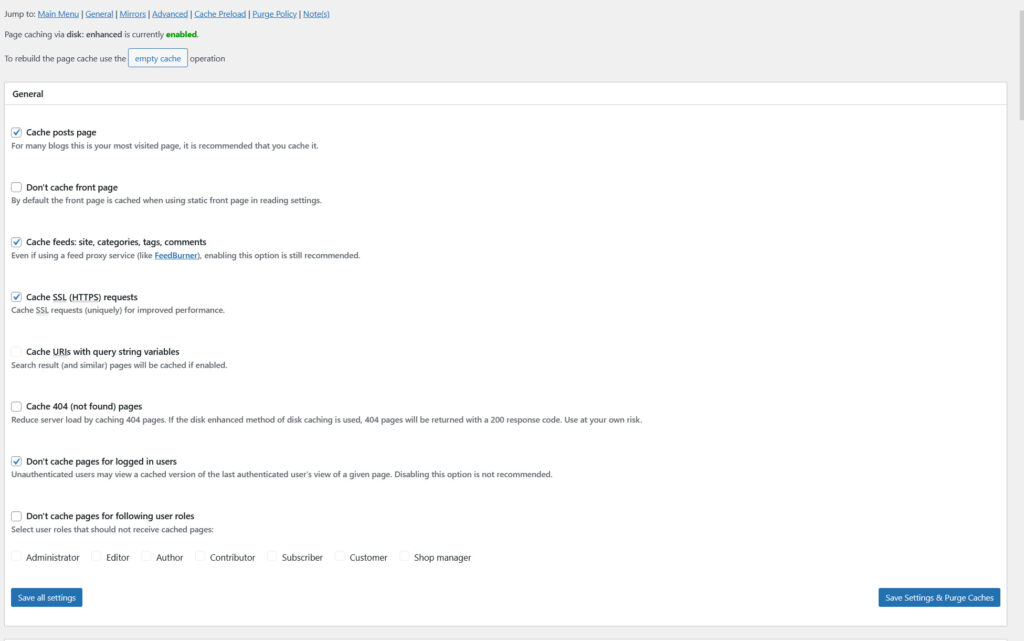The height and width of the screenshot is (641, 1024).
Task: Click 'Select user roles that should not receive' text
Action: [x=112, y=529]
